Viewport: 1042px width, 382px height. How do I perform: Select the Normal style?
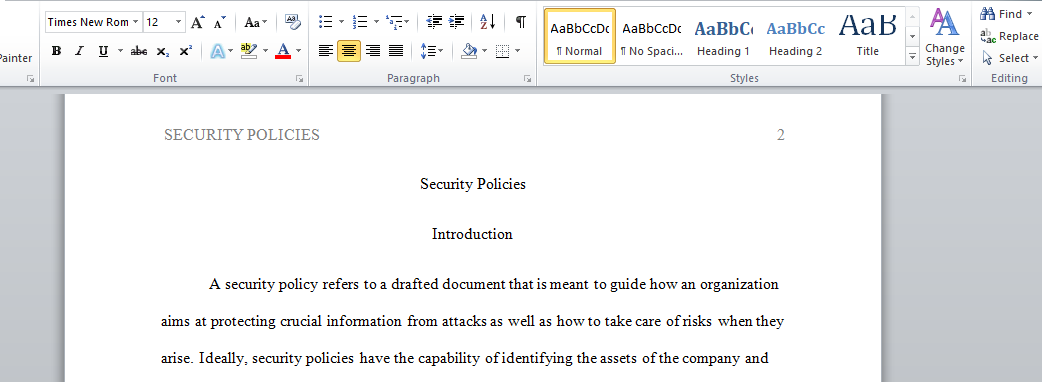[579, 37]
